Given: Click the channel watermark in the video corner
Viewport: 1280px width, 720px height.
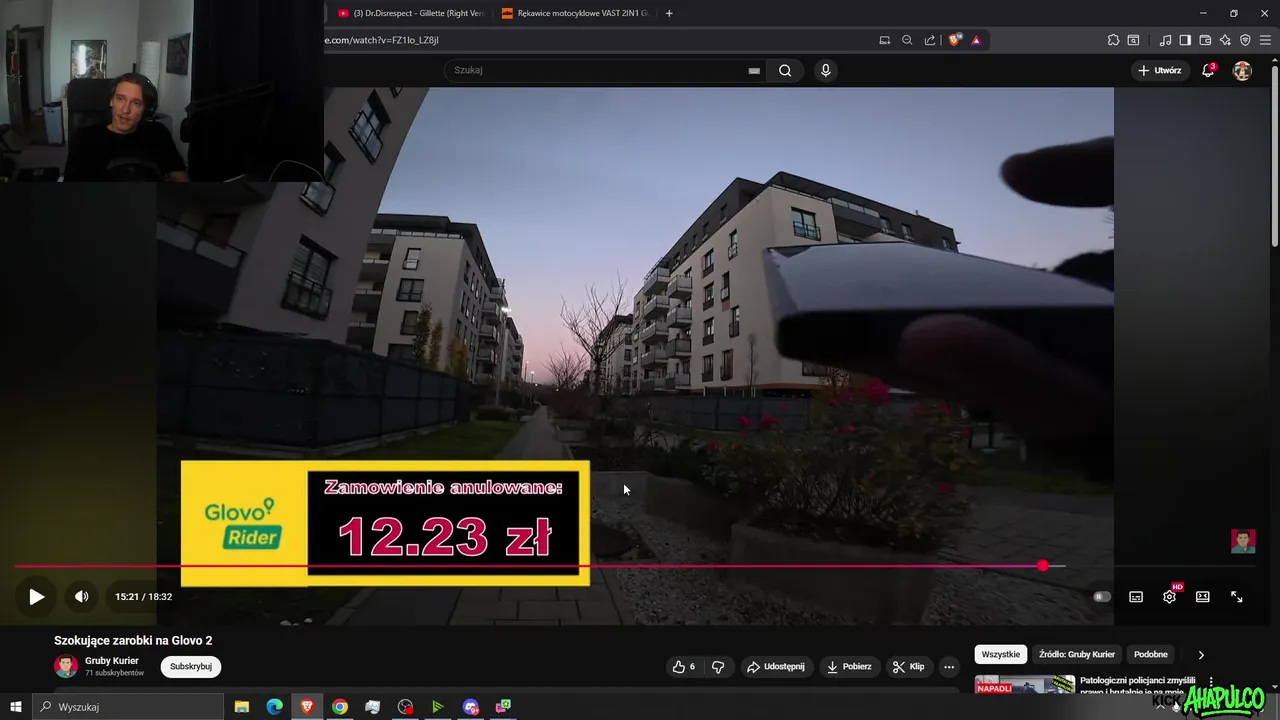Looking at the screenshot, I should (1243, 541).
